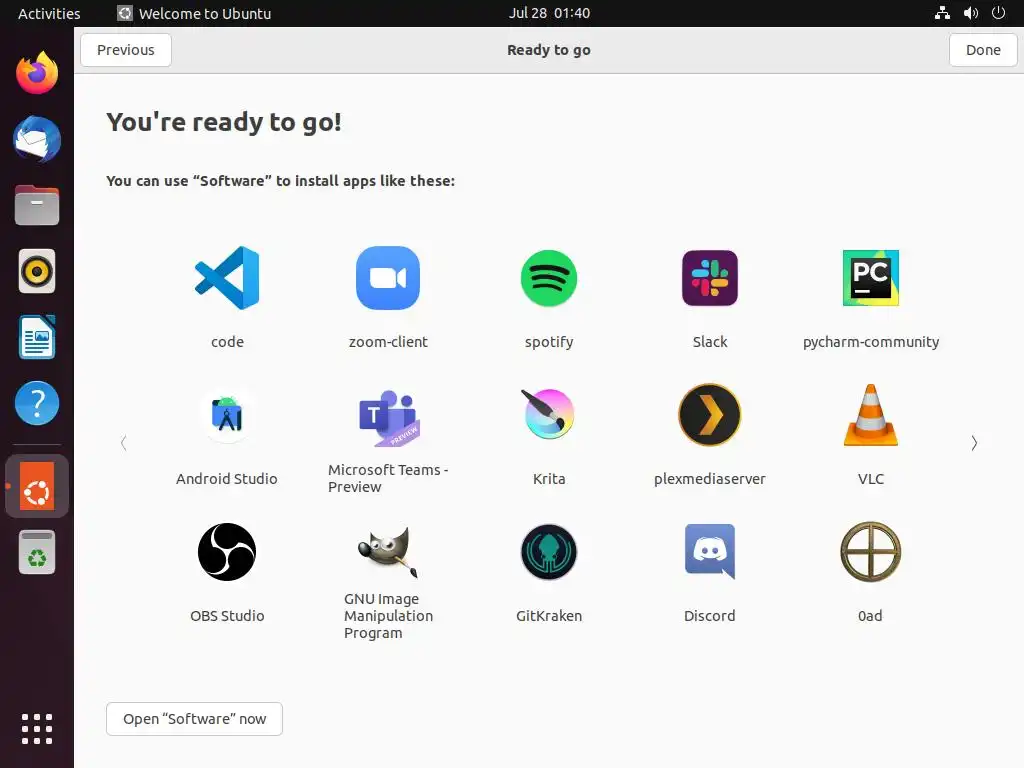Click the "Discord" label text
This screenshot has height=768, width=1024.
coord(710,616)
